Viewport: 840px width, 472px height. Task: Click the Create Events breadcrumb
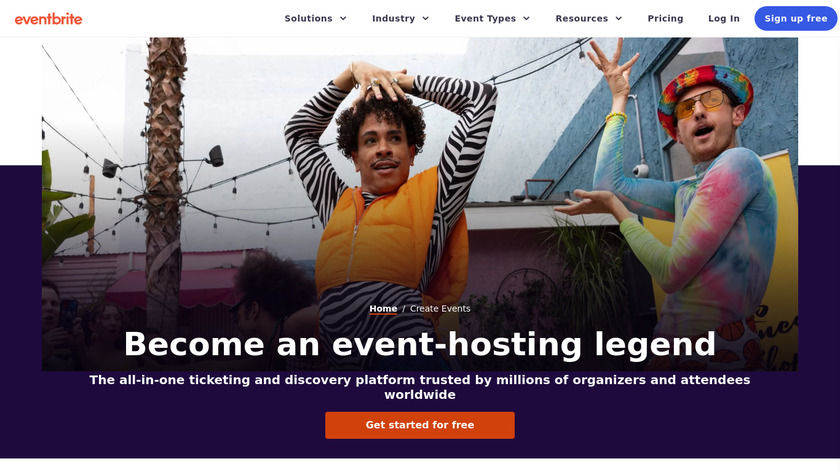pos(440,309)
